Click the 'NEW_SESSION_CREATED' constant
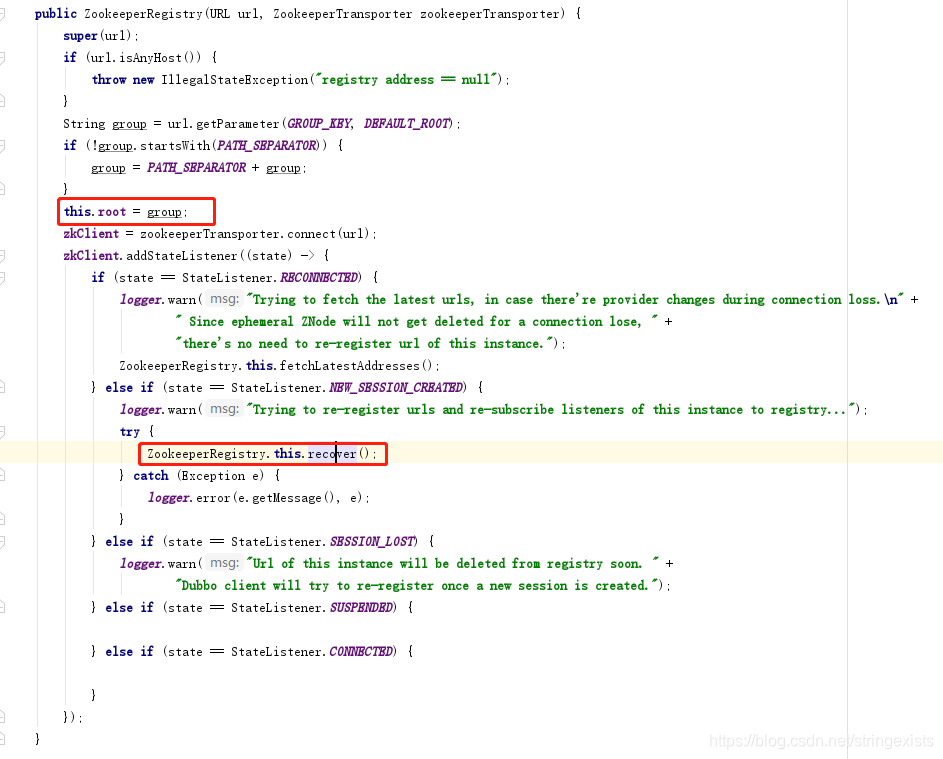Screen dimensions: 943x759 click(396, 388)
